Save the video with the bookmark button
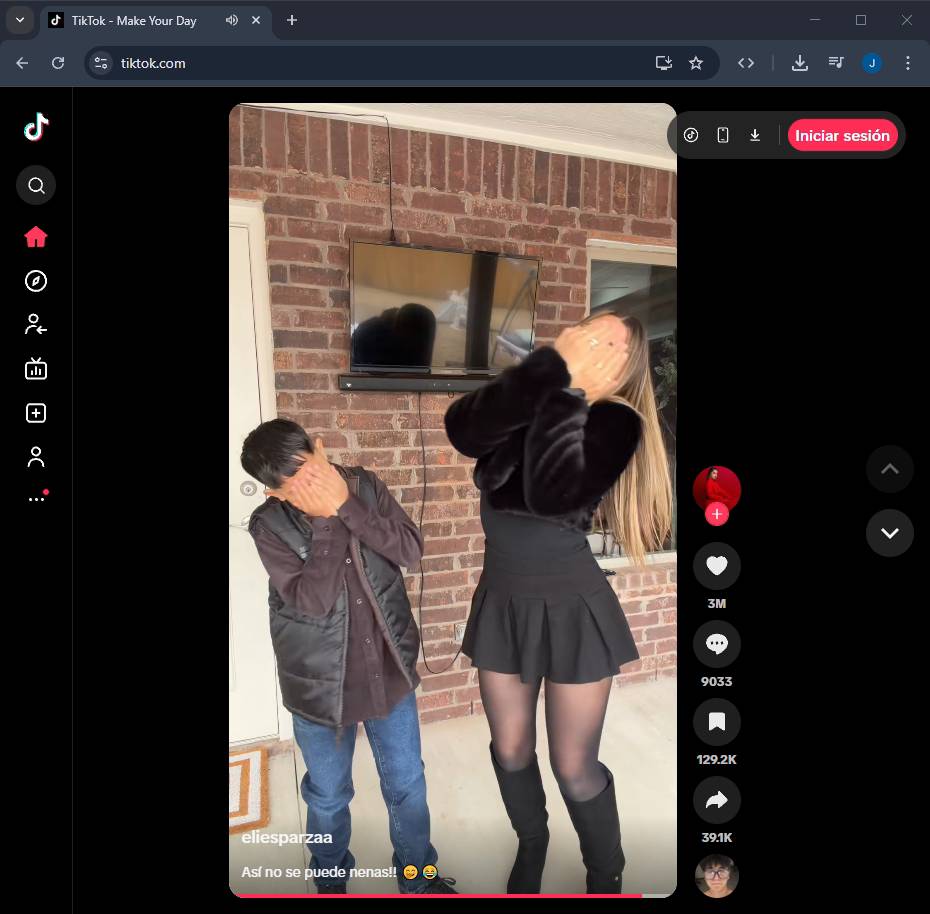930x914 pixels. coord(716,721)
